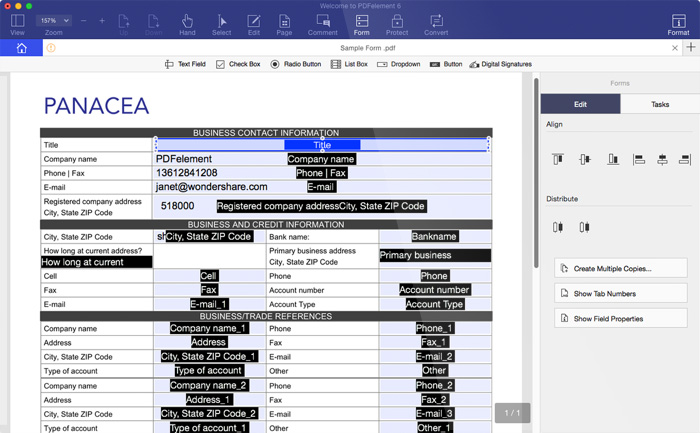Select the Phone | Fax field with 13612841208
The width and height of the screenshot is (700, 433).
click(x=322, y=173)
